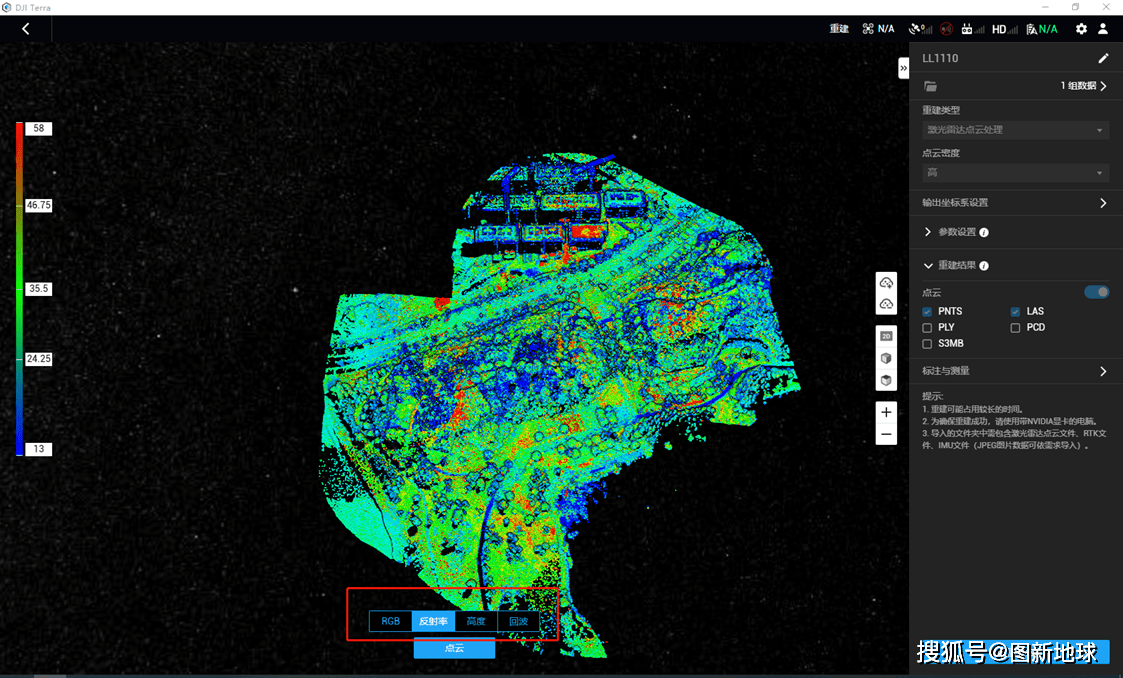Open the 重建 menu in top bar
Image resolution: width=1123 pixels, height=678 pixels.
[x=839, y=29]
